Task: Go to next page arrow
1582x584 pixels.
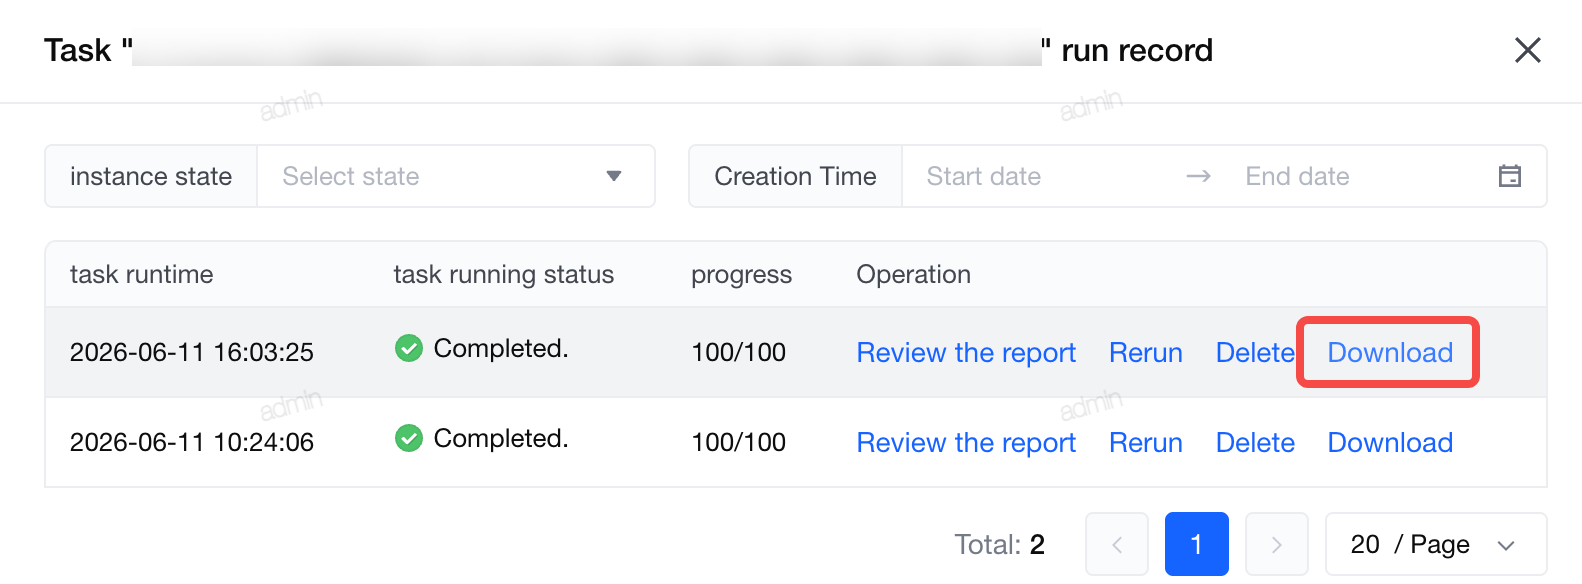Action: coord(1277,544)
